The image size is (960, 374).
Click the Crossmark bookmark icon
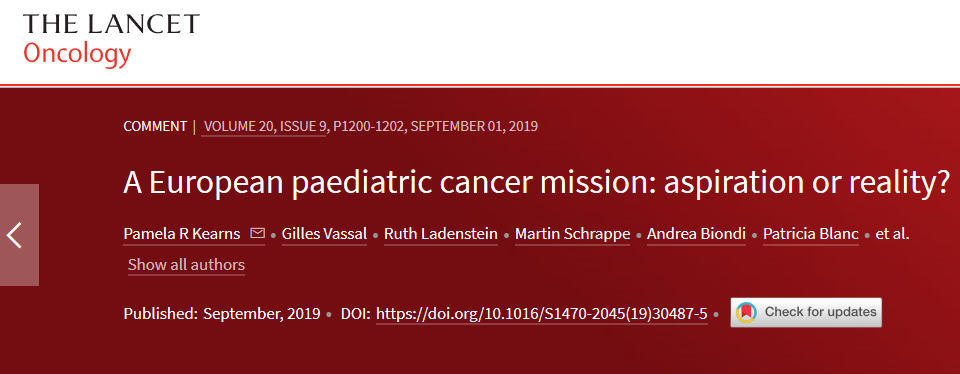746,312
